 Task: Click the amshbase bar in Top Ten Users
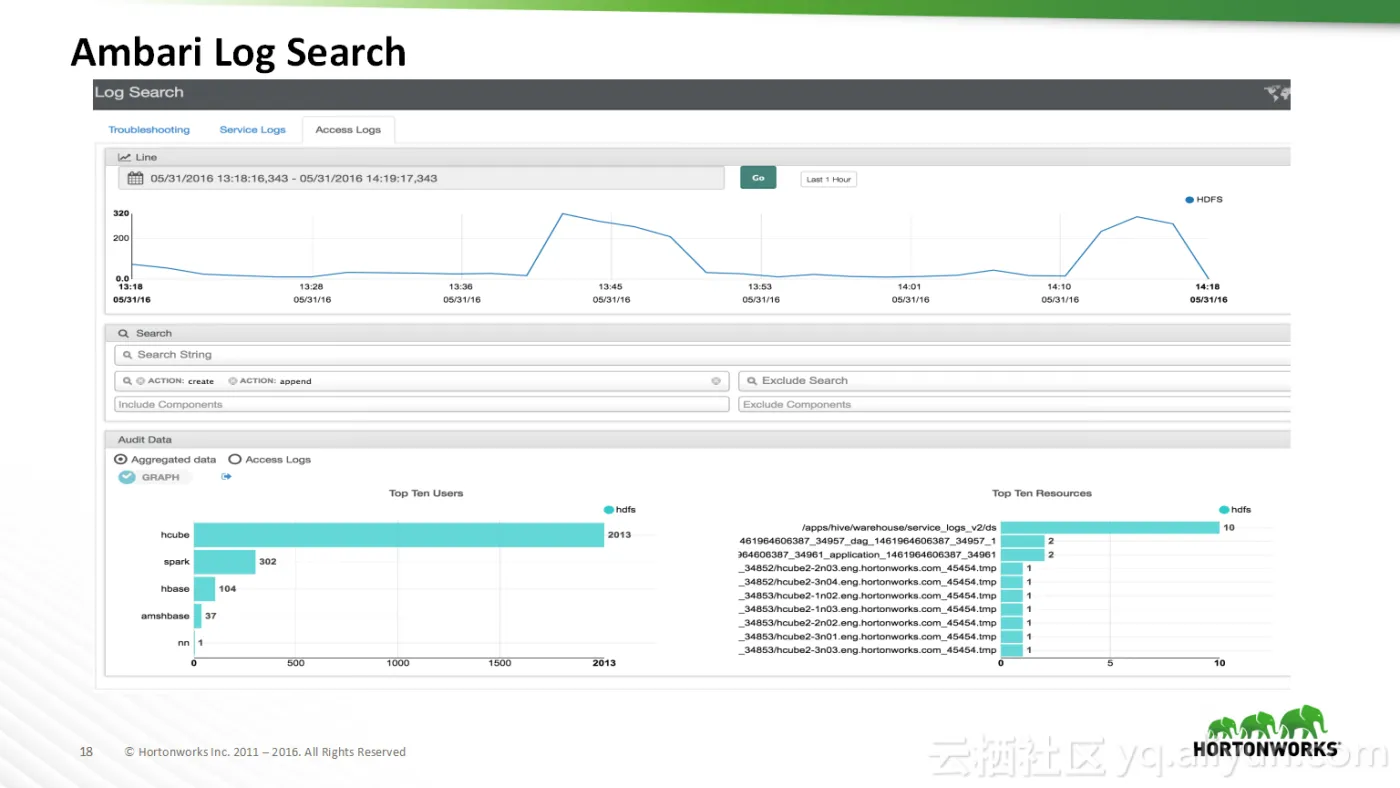click(x=198, y=616)
